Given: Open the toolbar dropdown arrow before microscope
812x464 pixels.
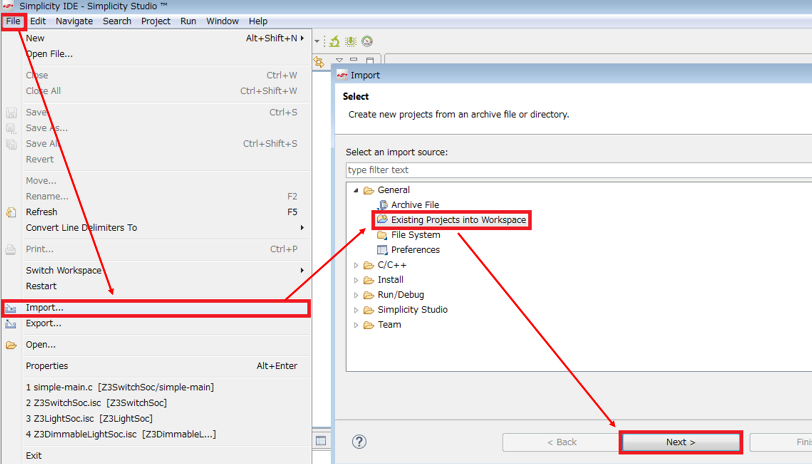Looking at the screenshot, I should pos(317,41).
